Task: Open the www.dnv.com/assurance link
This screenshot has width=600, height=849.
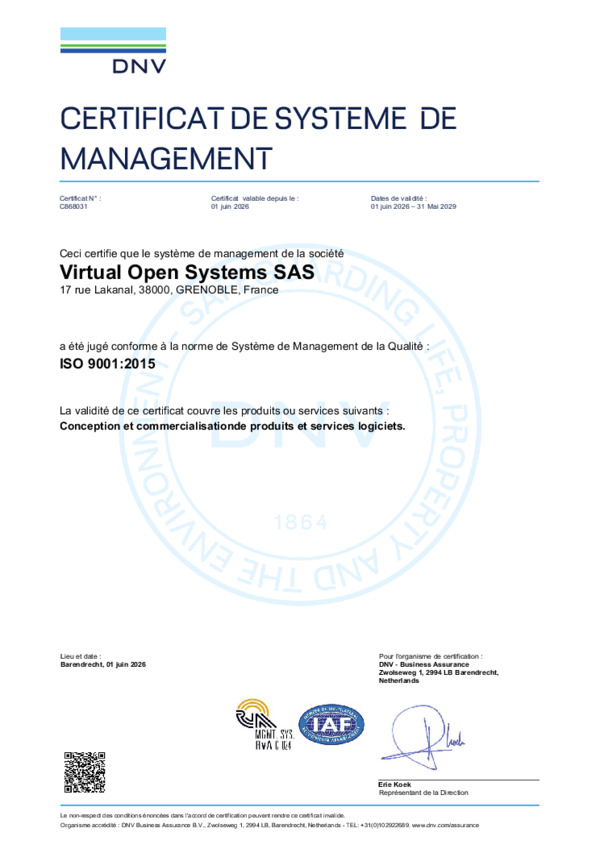Action: (x=445, y=825)
